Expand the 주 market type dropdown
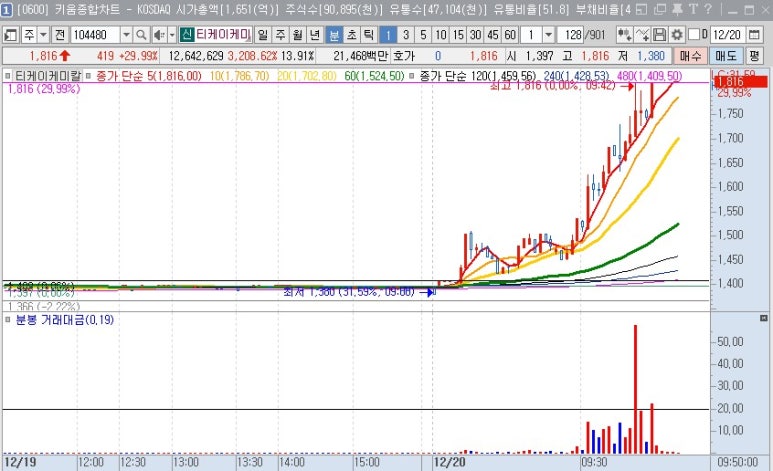 coord(43,35)
